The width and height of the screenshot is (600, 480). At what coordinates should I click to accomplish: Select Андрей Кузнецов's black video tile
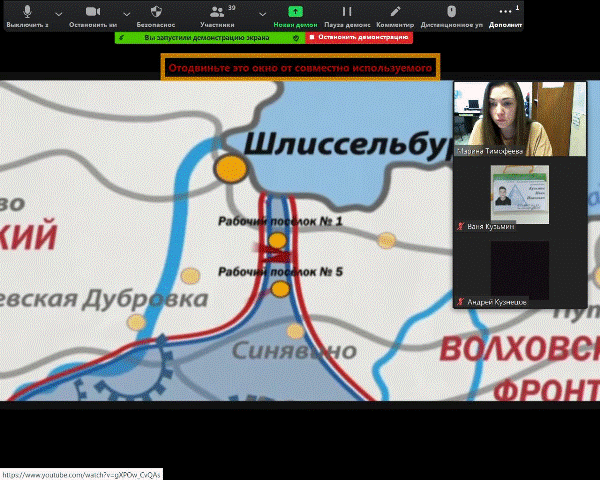[519, 268]
